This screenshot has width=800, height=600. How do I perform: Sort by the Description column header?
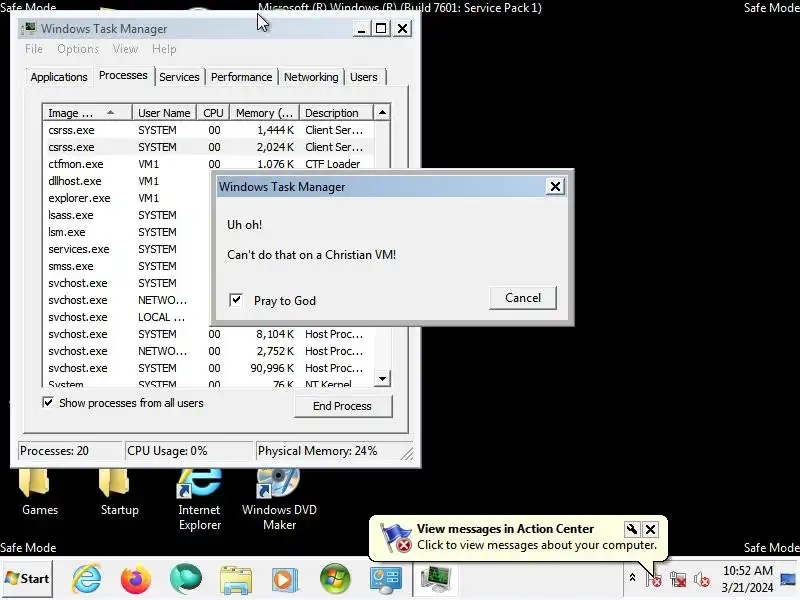[337, 113]
